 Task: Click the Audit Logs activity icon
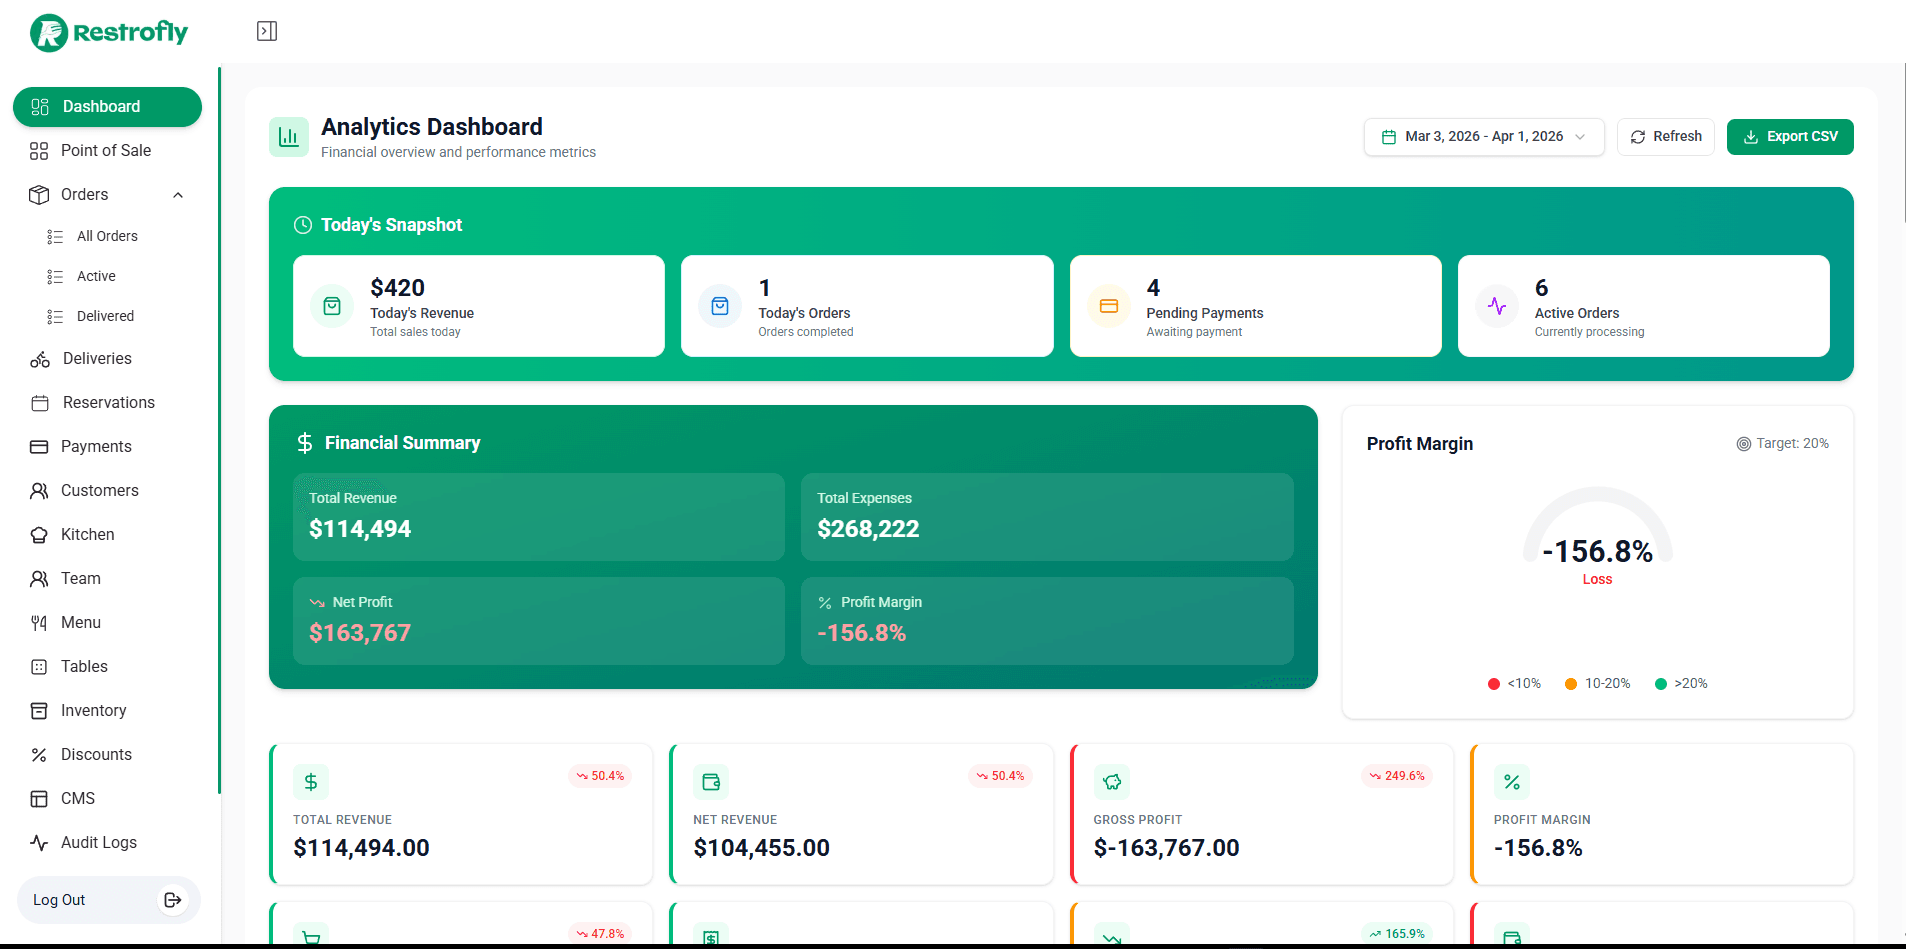(x=39, y=843)
